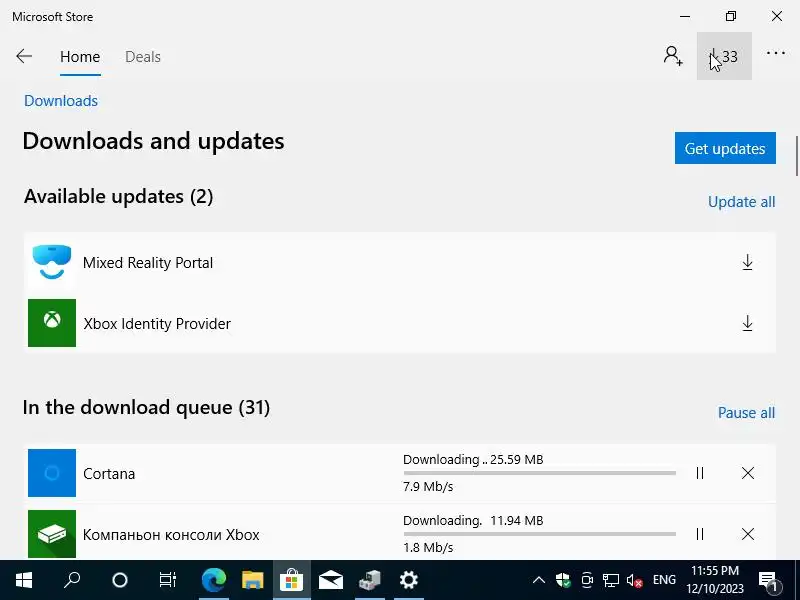The width and height of the screenshot is (800, 600).
Task: Open Xbox Identity Provider app icon
Action: (52, 323)
